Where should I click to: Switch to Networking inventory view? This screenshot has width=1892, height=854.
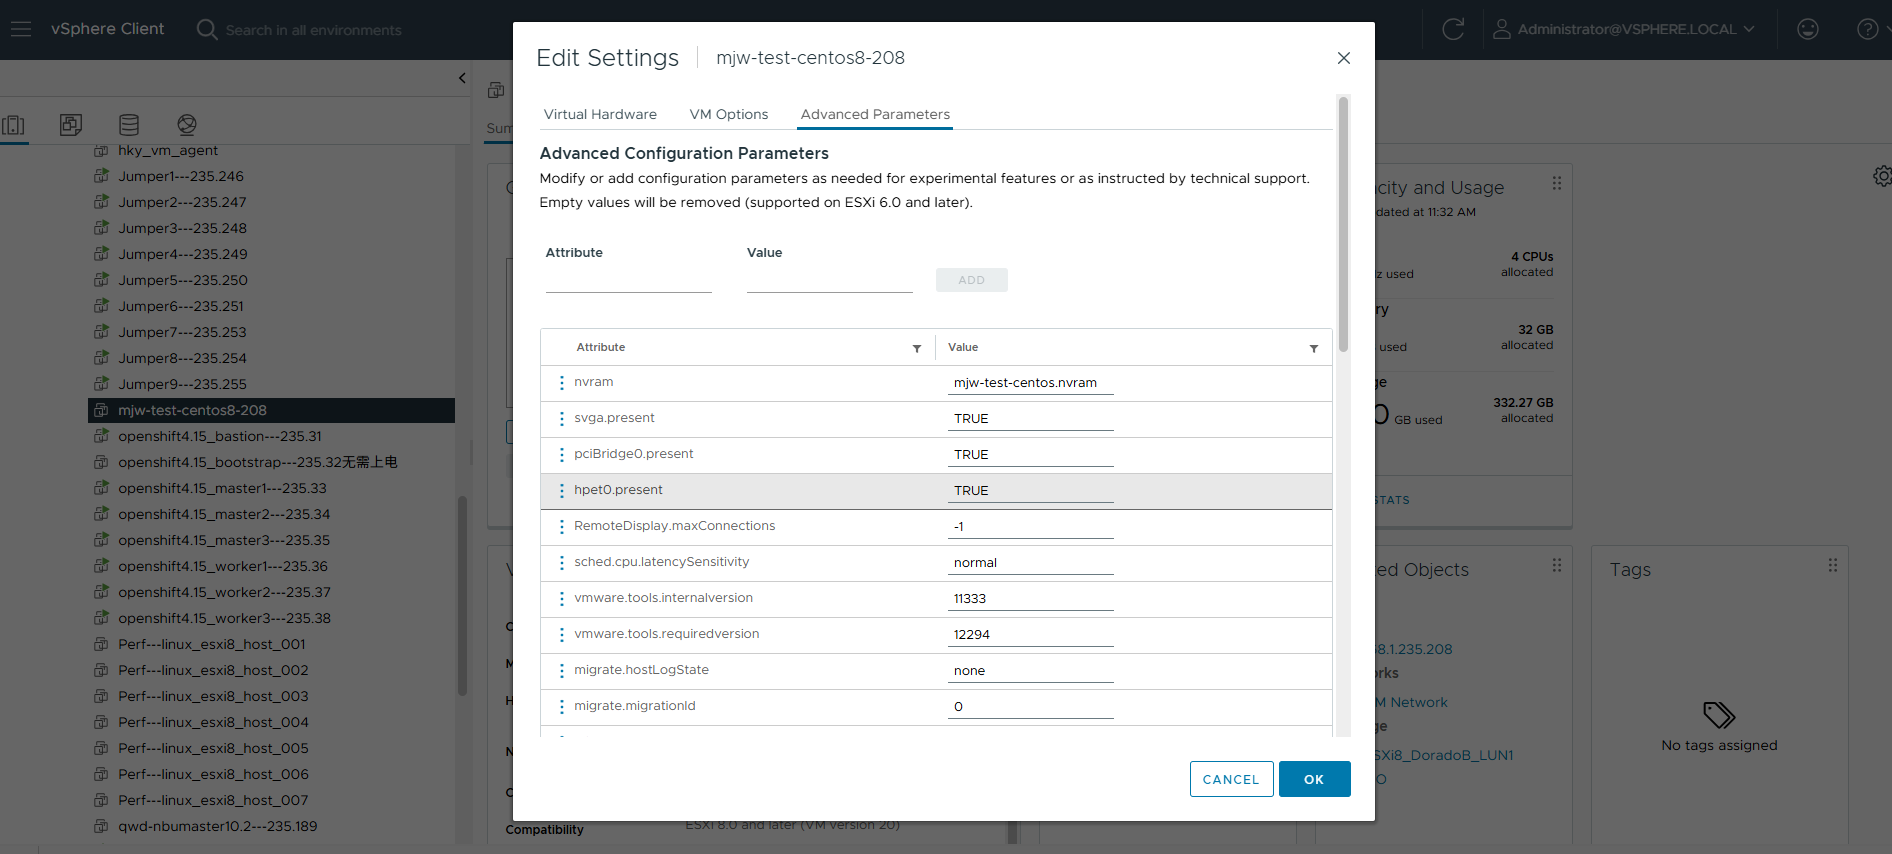[x=187, y=125]
